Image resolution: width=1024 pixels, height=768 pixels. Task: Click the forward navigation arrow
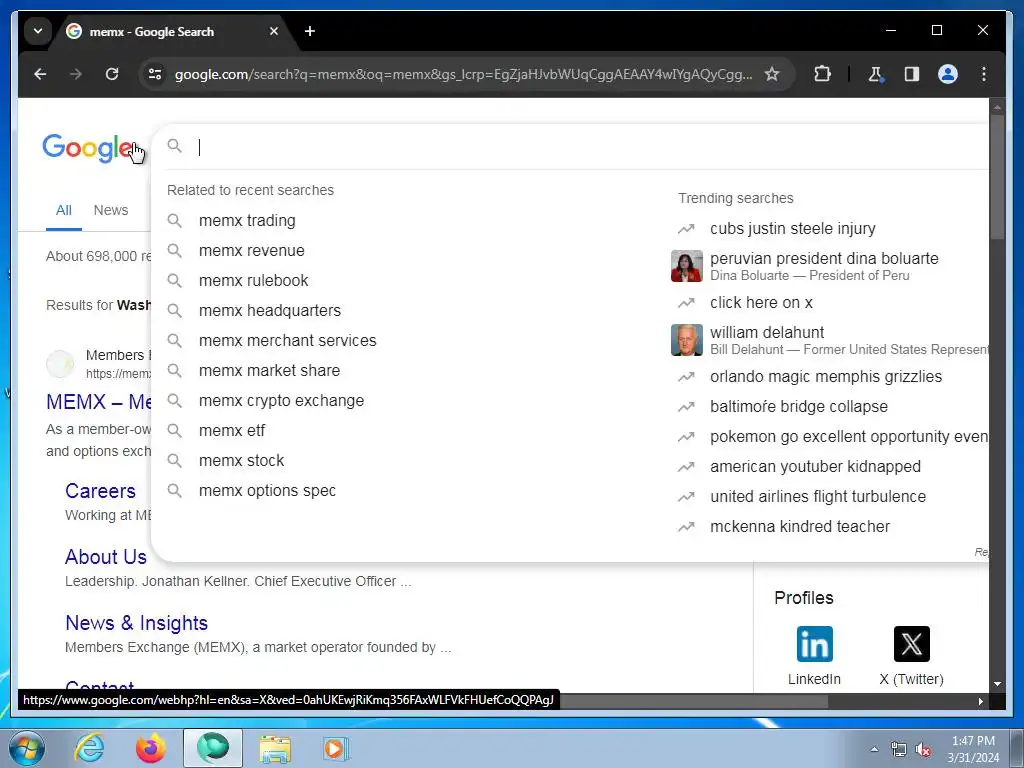click(x=76, y=74)
